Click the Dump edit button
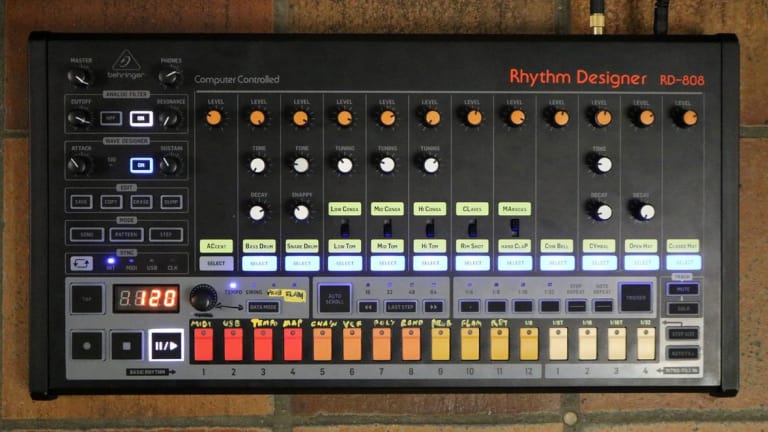 click(171, 202)
